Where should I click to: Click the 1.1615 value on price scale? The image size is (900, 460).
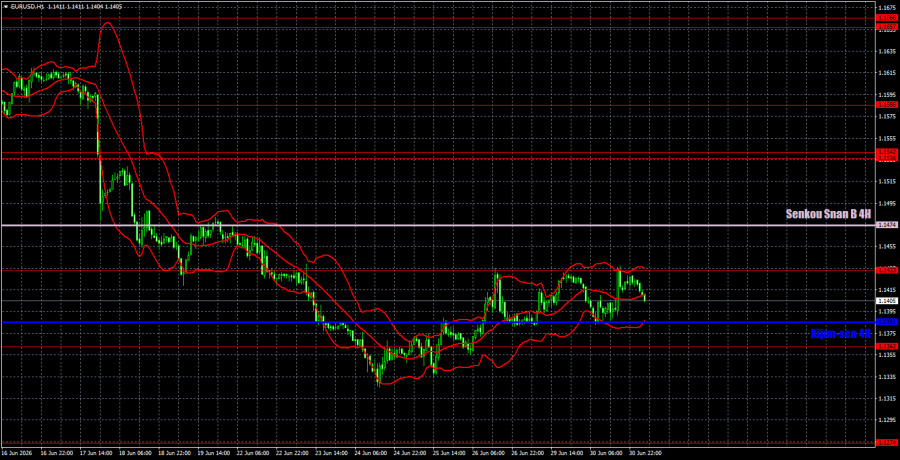click(x=887, y=73)
